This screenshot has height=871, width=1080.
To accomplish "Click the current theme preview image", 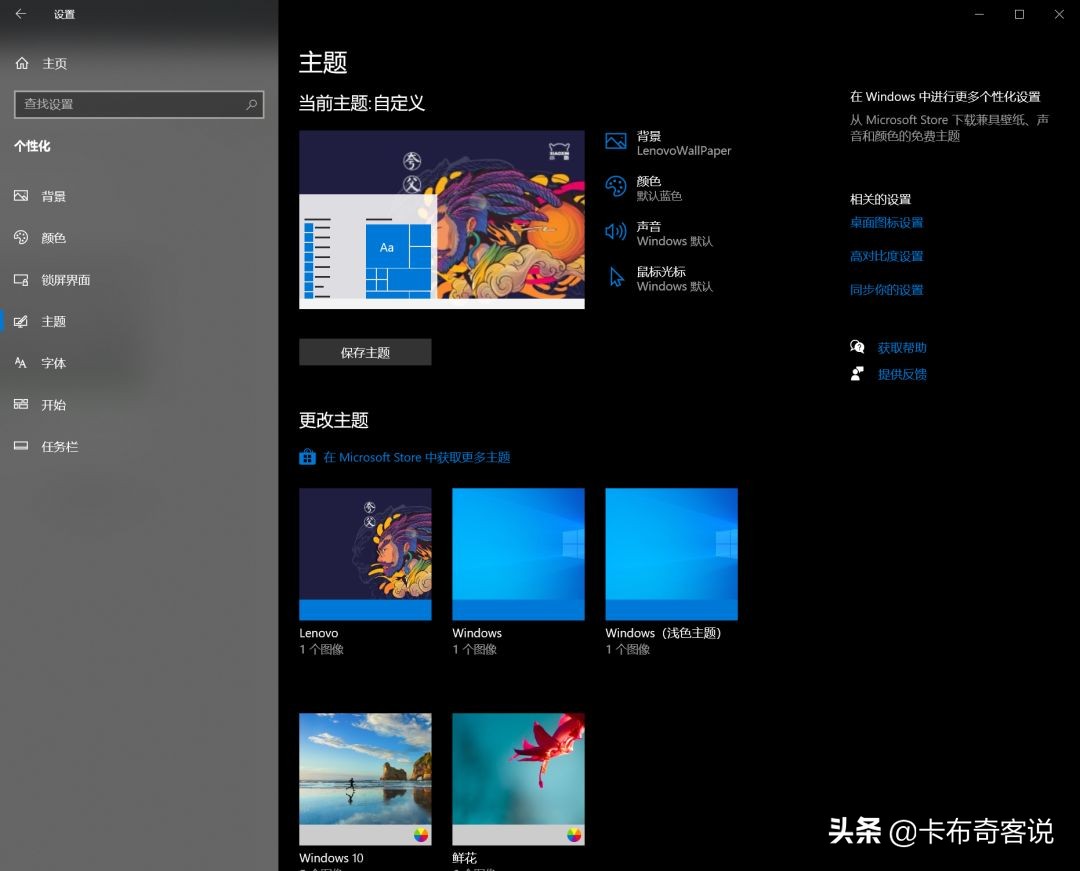I will pyautogui.click(x=442, y=220).
